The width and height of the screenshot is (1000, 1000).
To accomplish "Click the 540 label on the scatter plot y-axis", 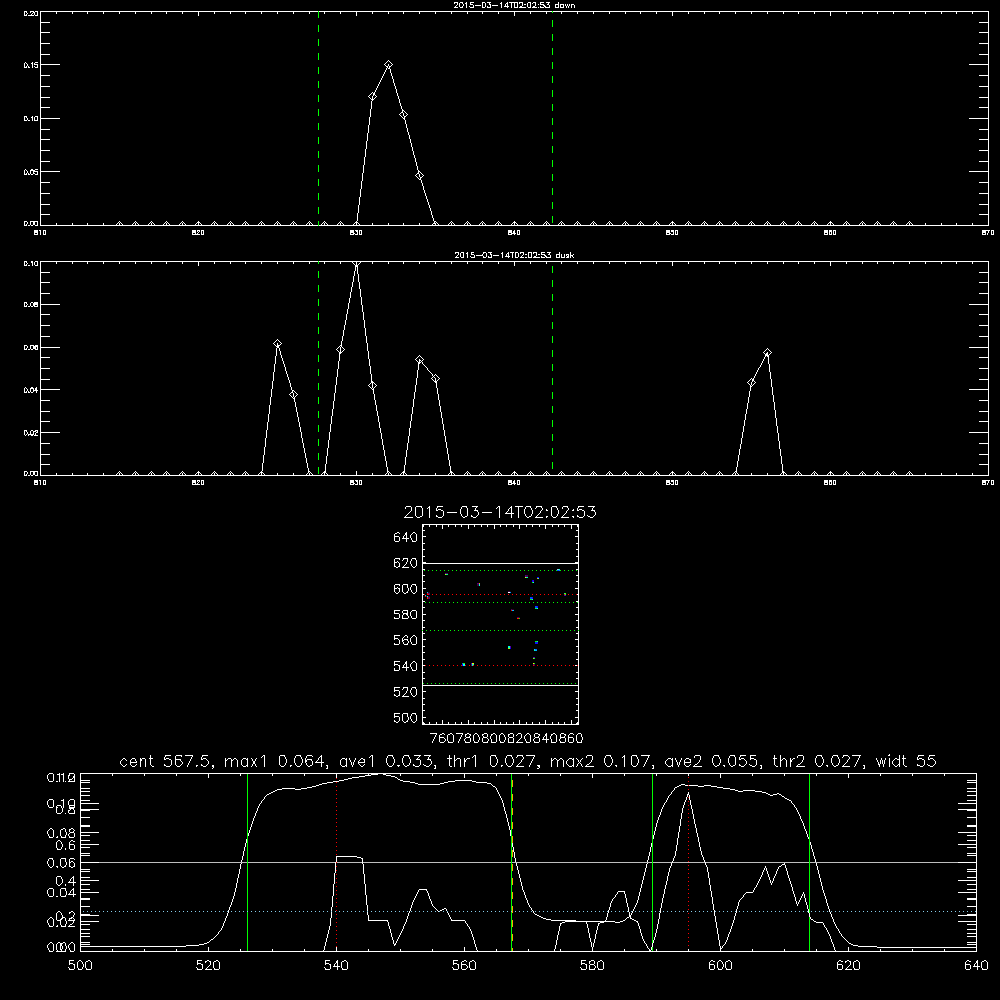I will click(406, 666).
